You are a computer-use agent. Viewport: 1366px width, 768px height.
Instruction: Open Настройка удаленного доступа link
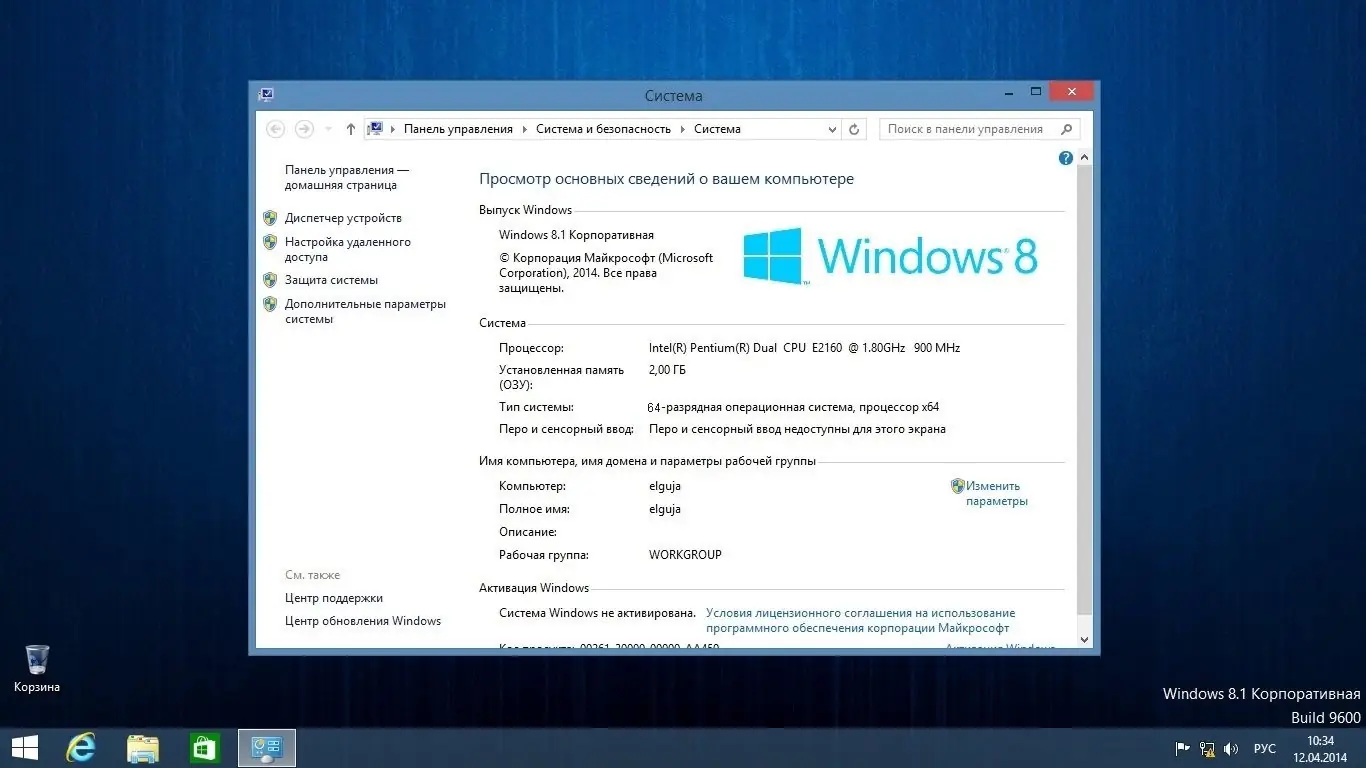[x=347, y=249]
